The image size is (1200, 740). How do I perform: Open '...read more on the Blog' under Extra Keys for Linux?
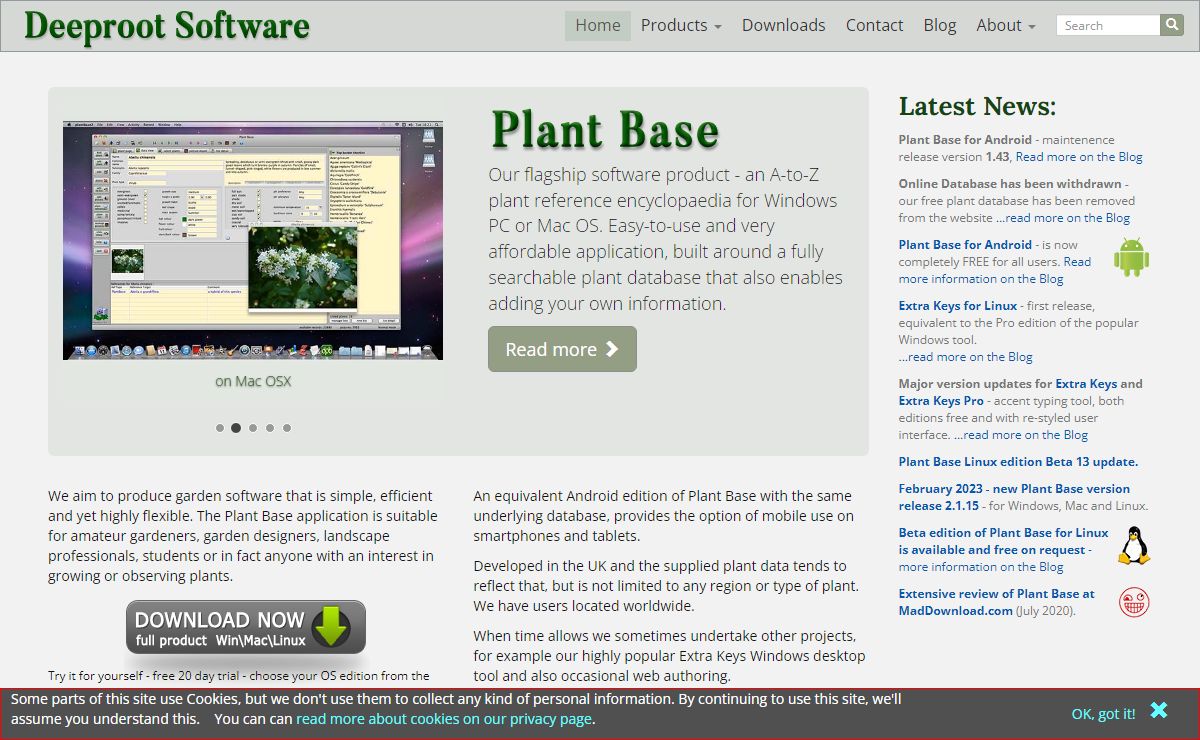tap(966, 357)
